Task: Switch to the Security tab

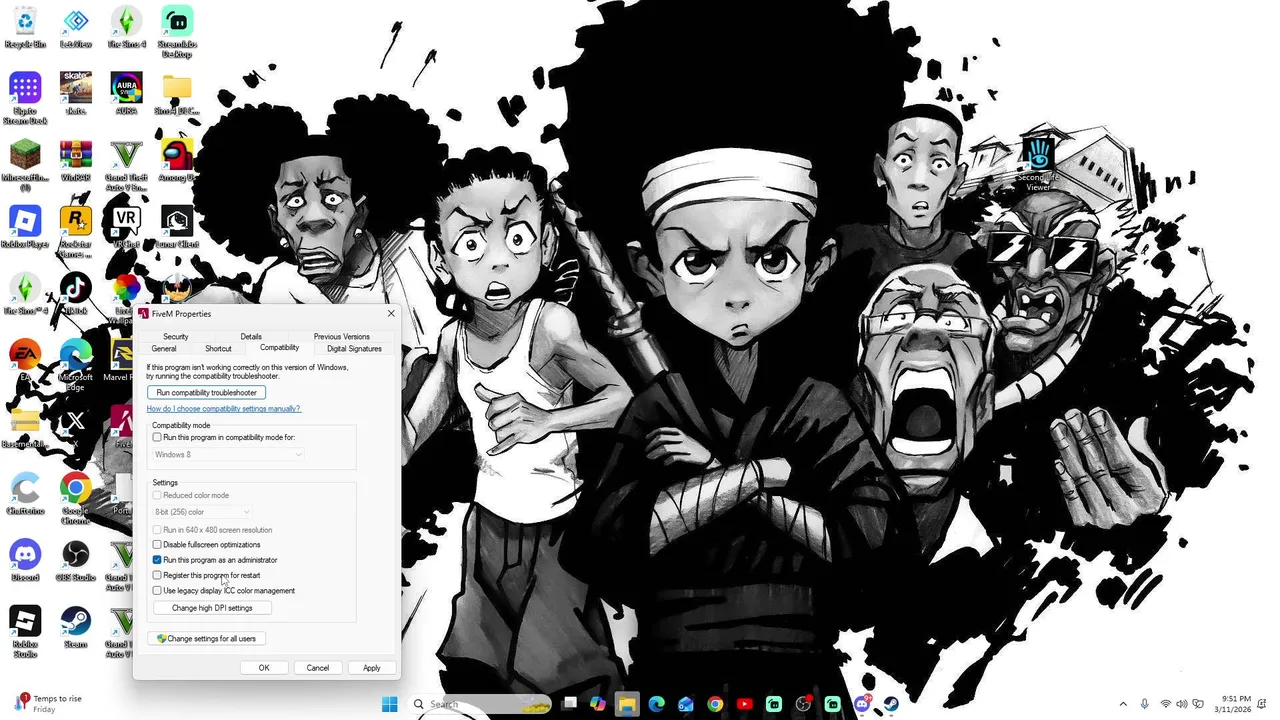Action: (176, 337)
